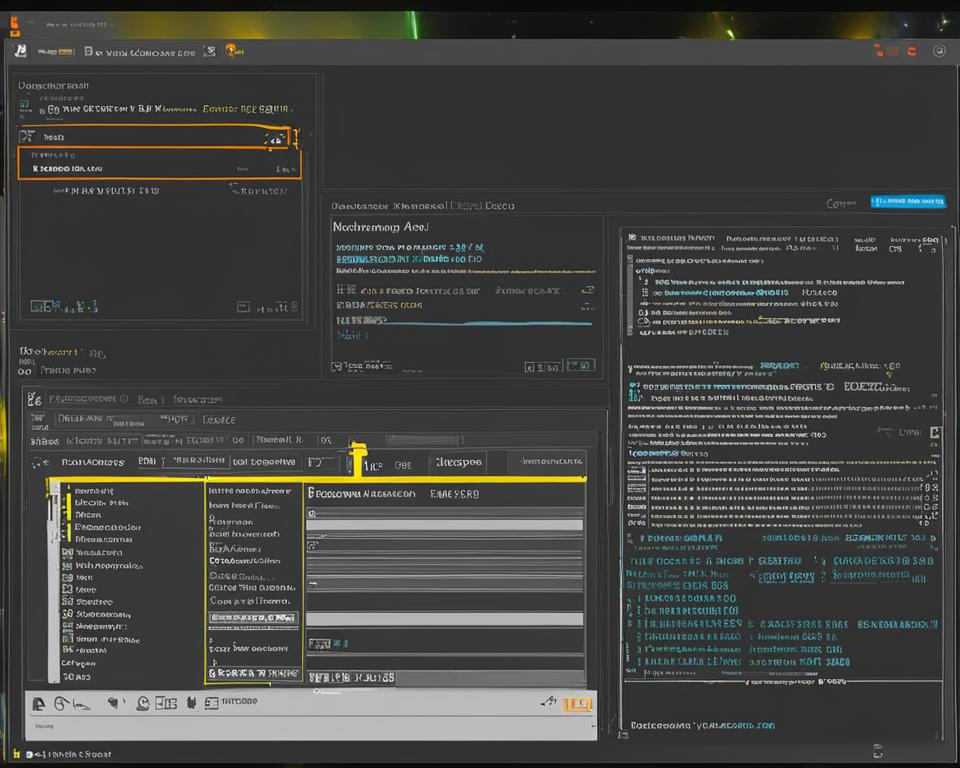Open the dropdown on the orange-highlighted top row
960x768 pixels.
276,140
